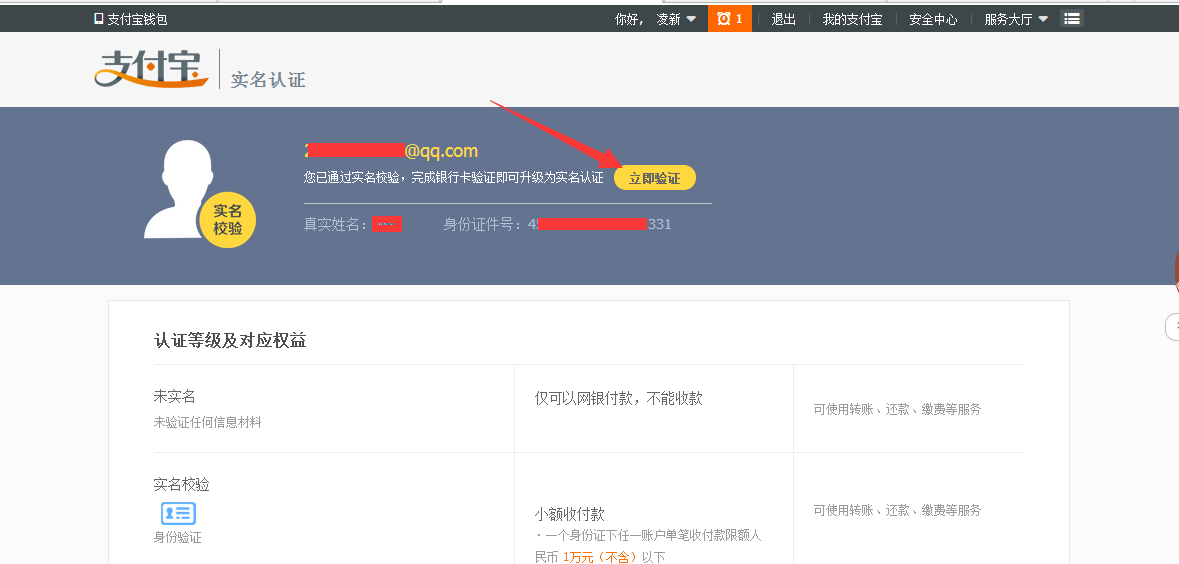Screen dimensions: 1179x564
Task: Click the 实名认证 header title
Action: point(268,80)
